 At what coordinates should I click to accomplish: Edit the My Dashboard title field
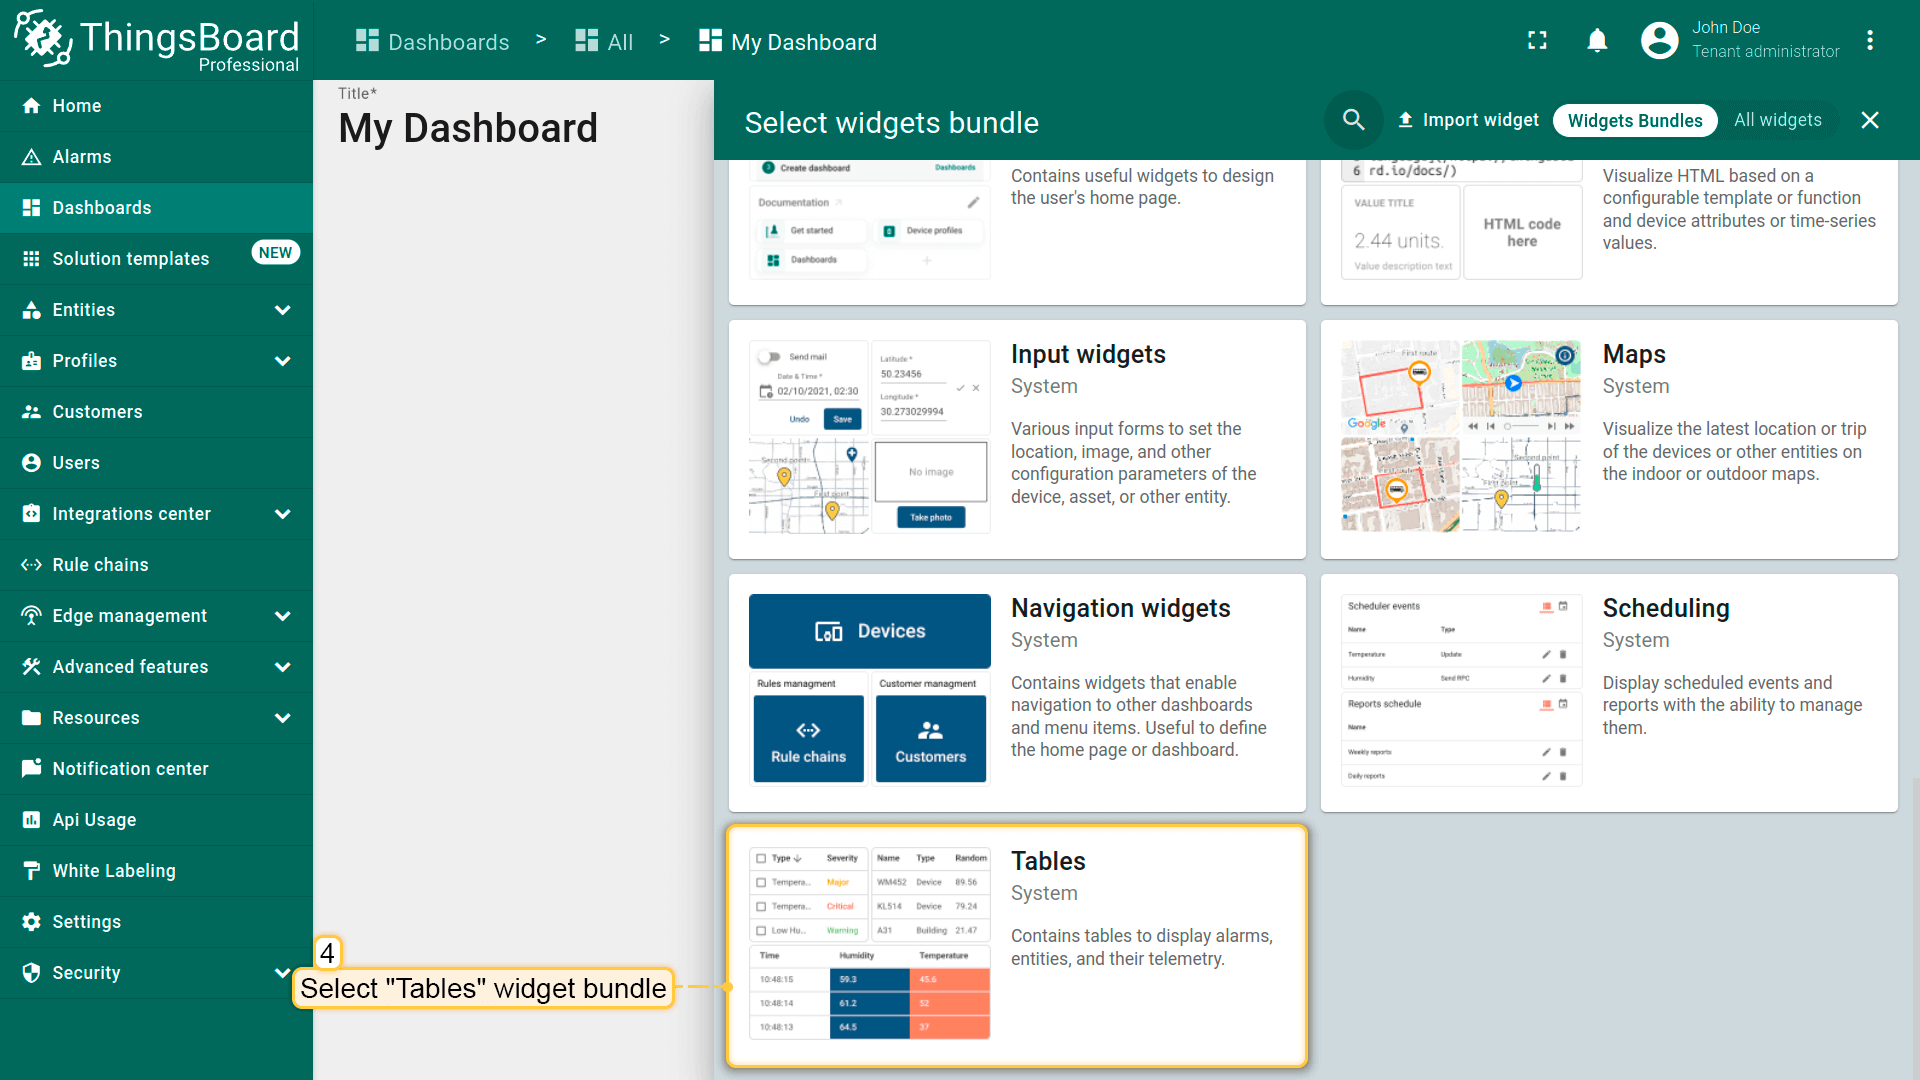(468, 128)
